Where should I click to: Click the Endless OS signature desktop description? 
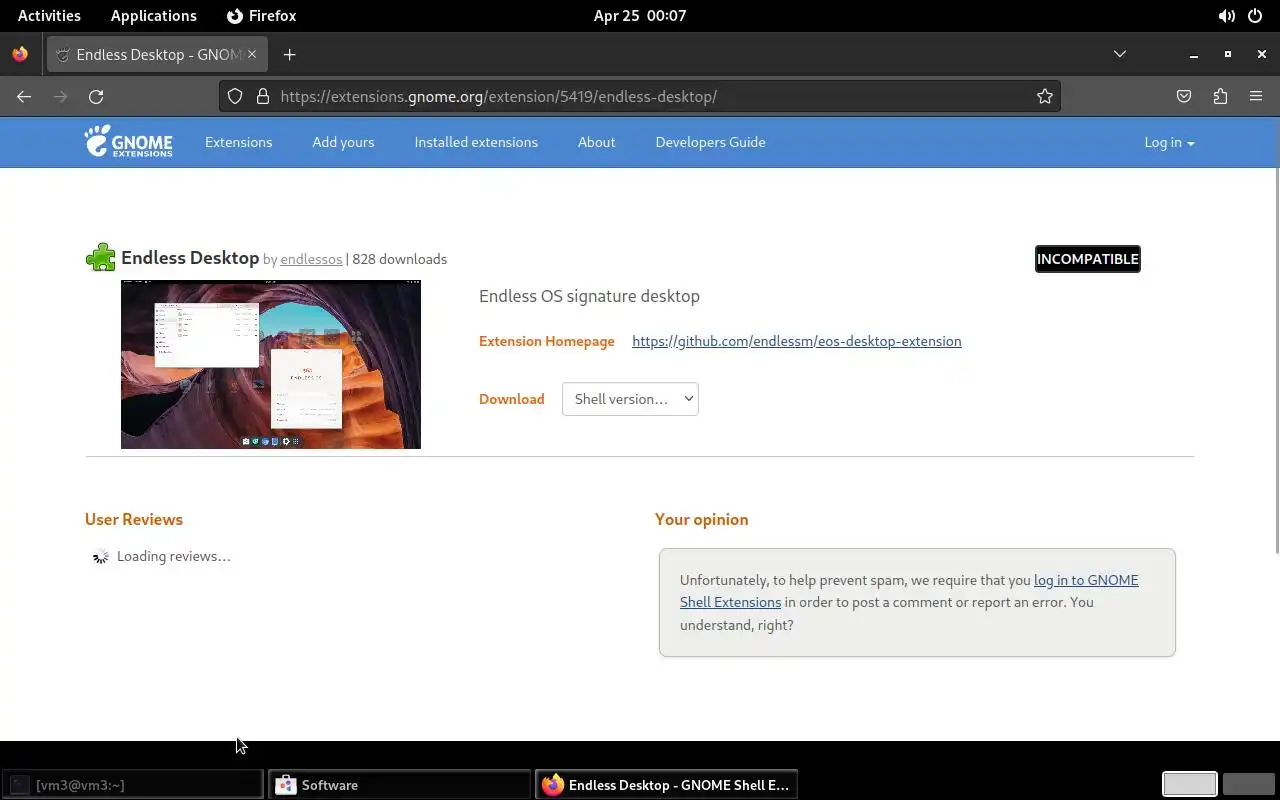click(589, 296)
